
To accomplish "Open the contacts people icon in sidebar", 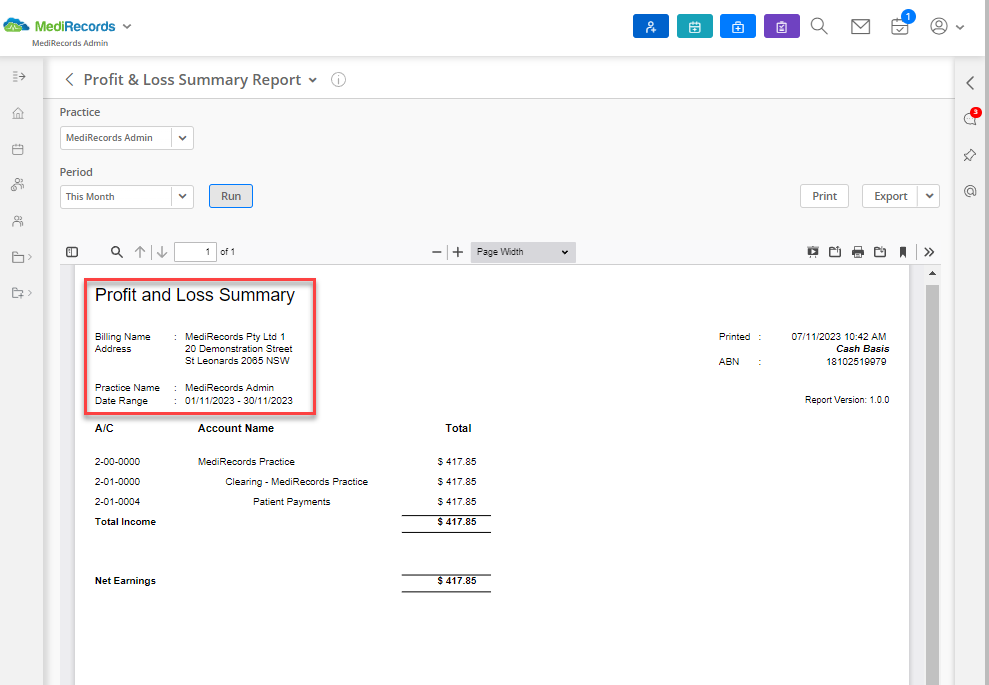I will 18,221.
